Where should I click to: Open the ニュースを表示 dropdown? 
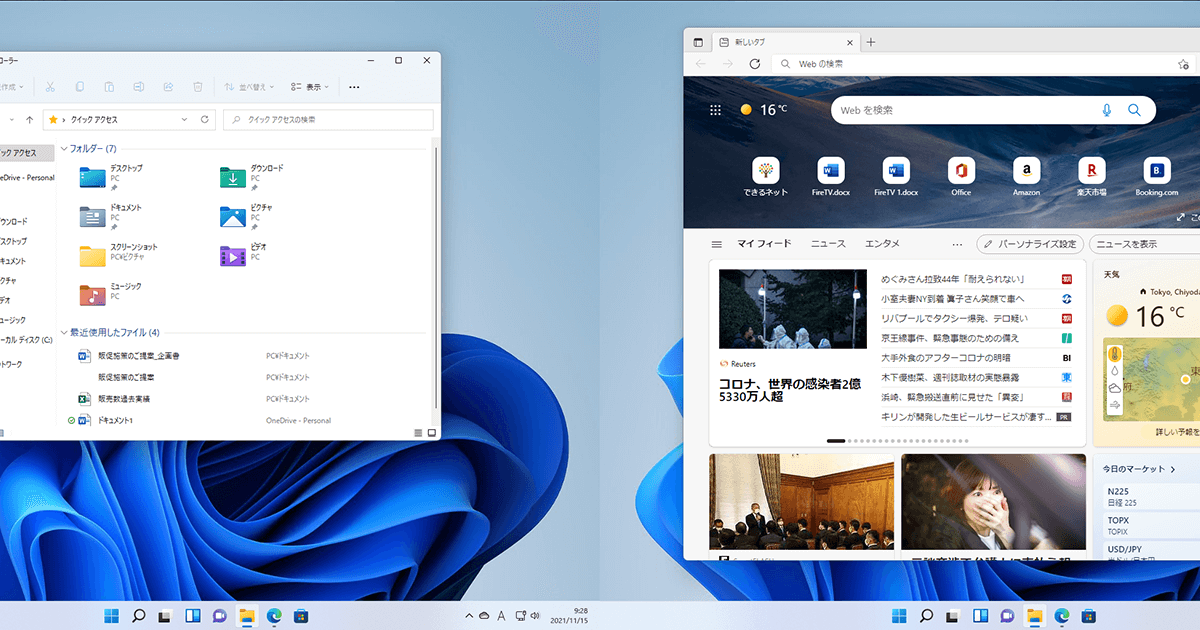tap(1145, 244)
